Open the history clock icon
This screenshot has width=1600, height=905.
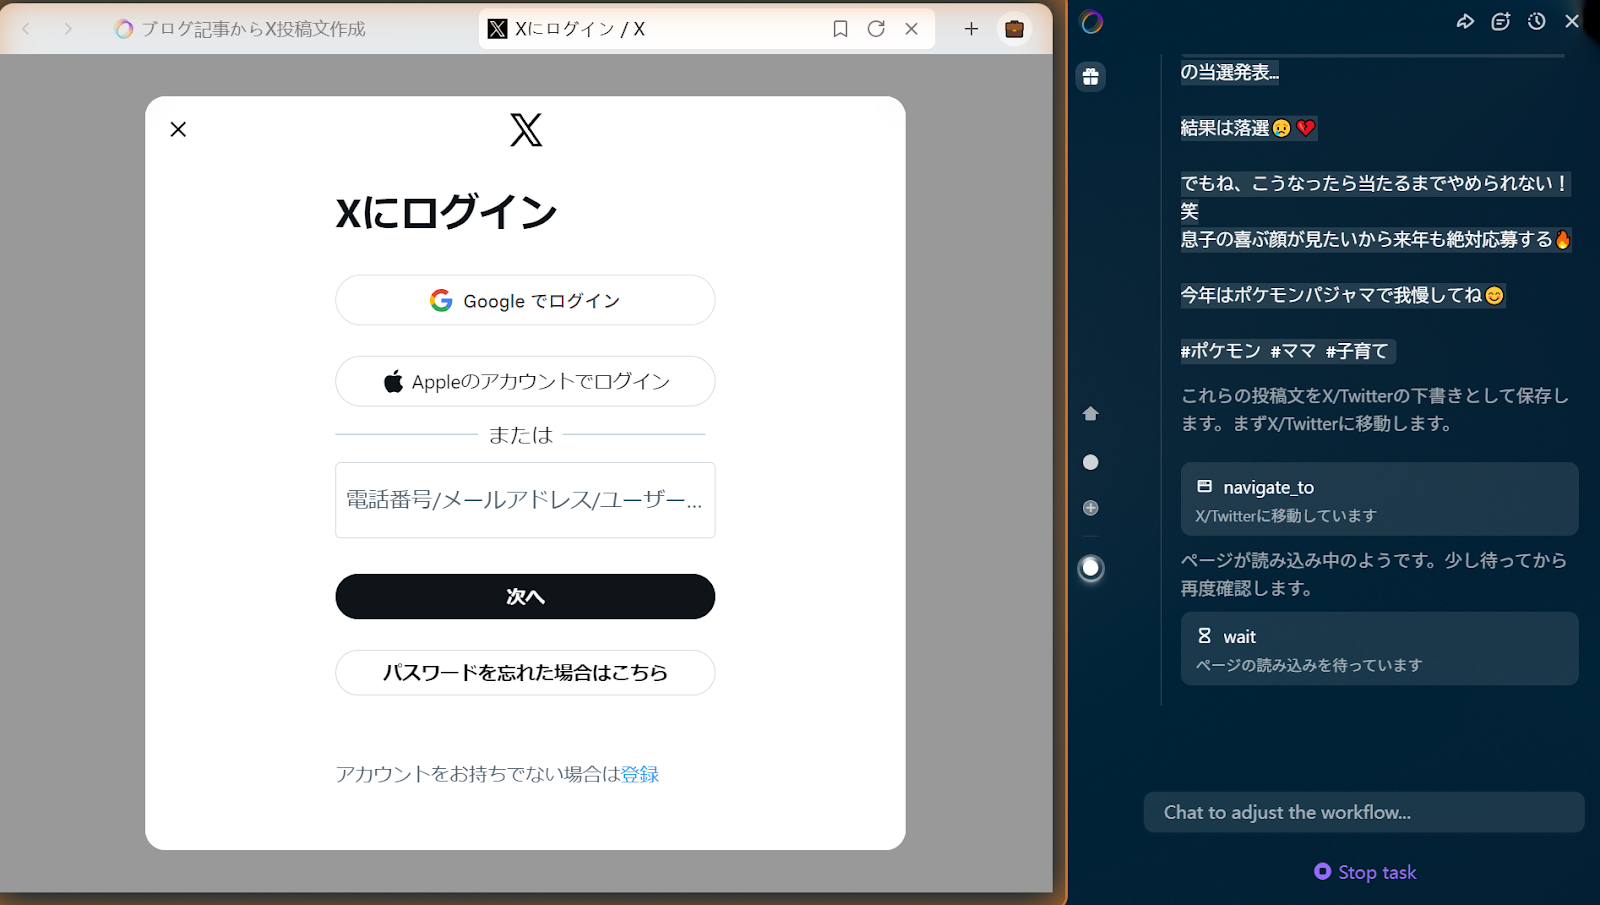click(1536, 21)
